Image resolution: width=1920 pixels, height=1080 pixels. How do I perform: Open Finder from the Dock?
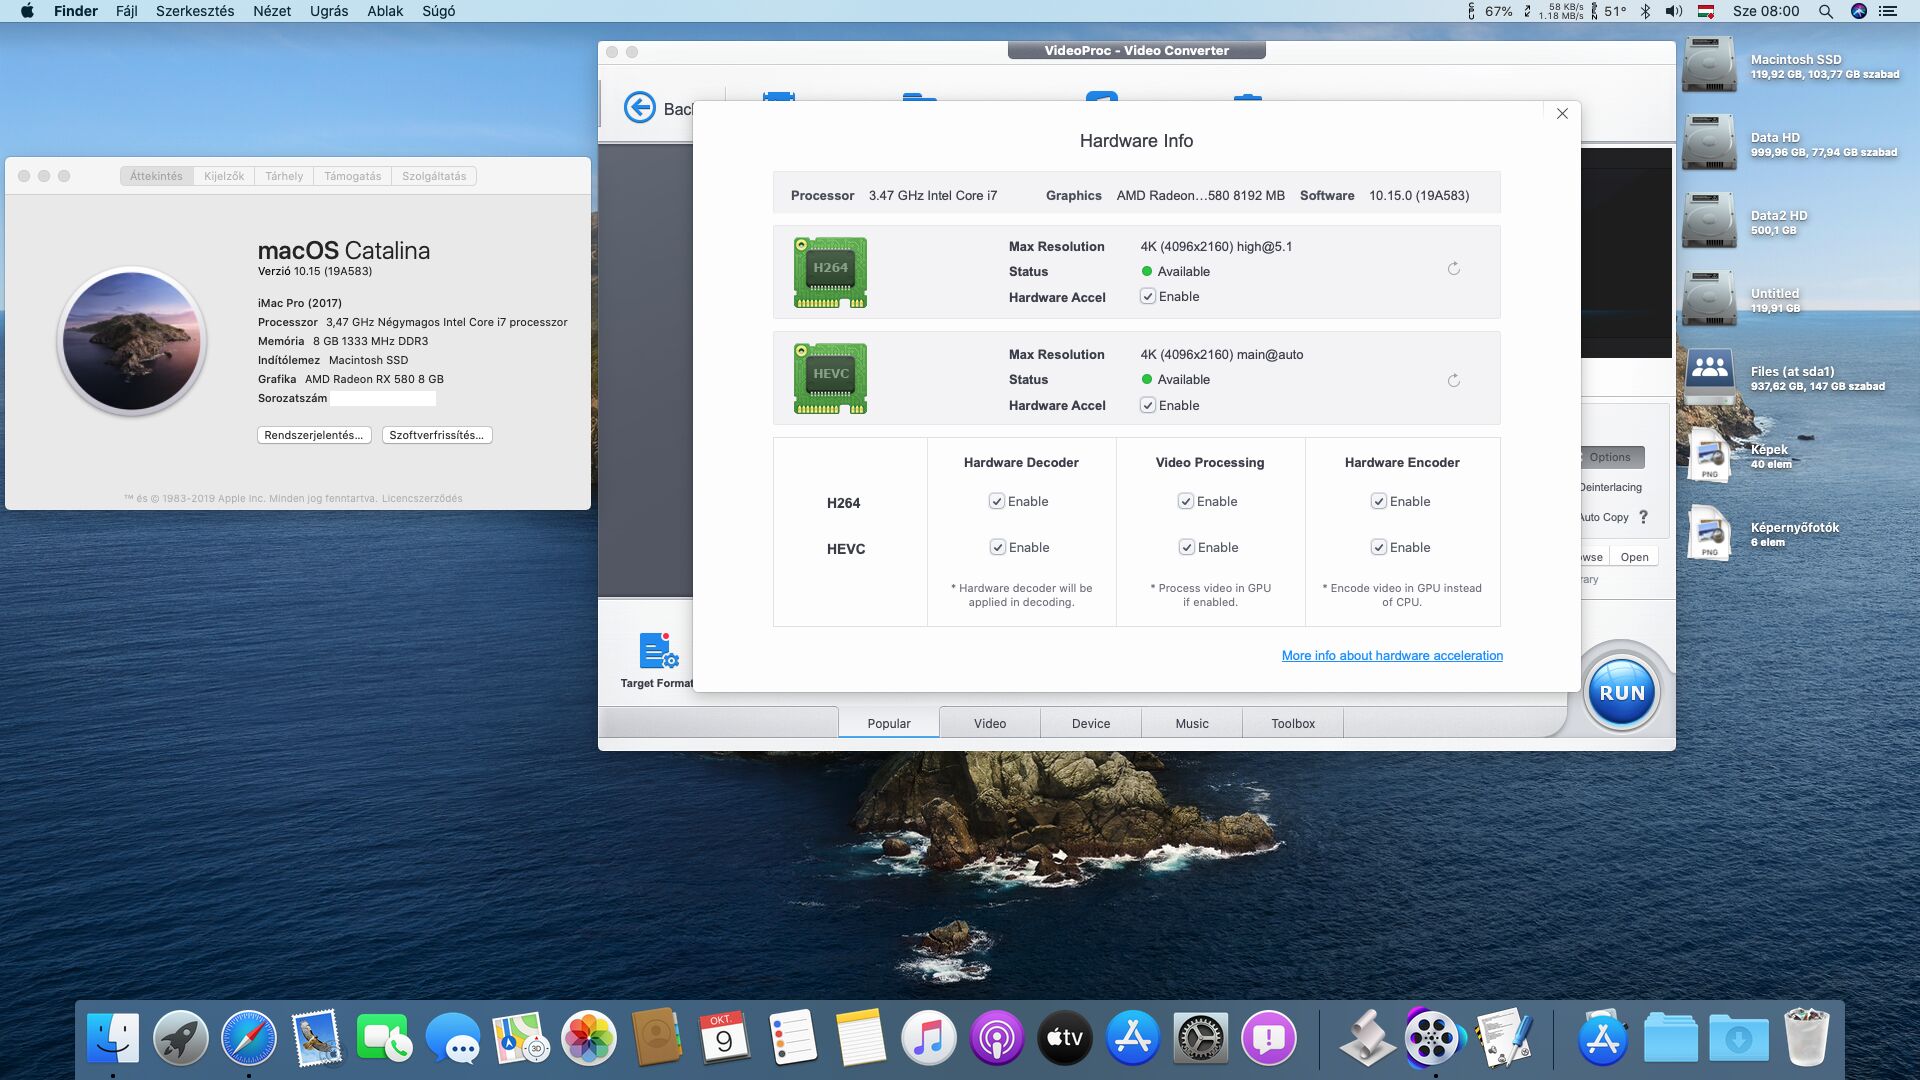pyautogui.click(x=113, y=1038)
